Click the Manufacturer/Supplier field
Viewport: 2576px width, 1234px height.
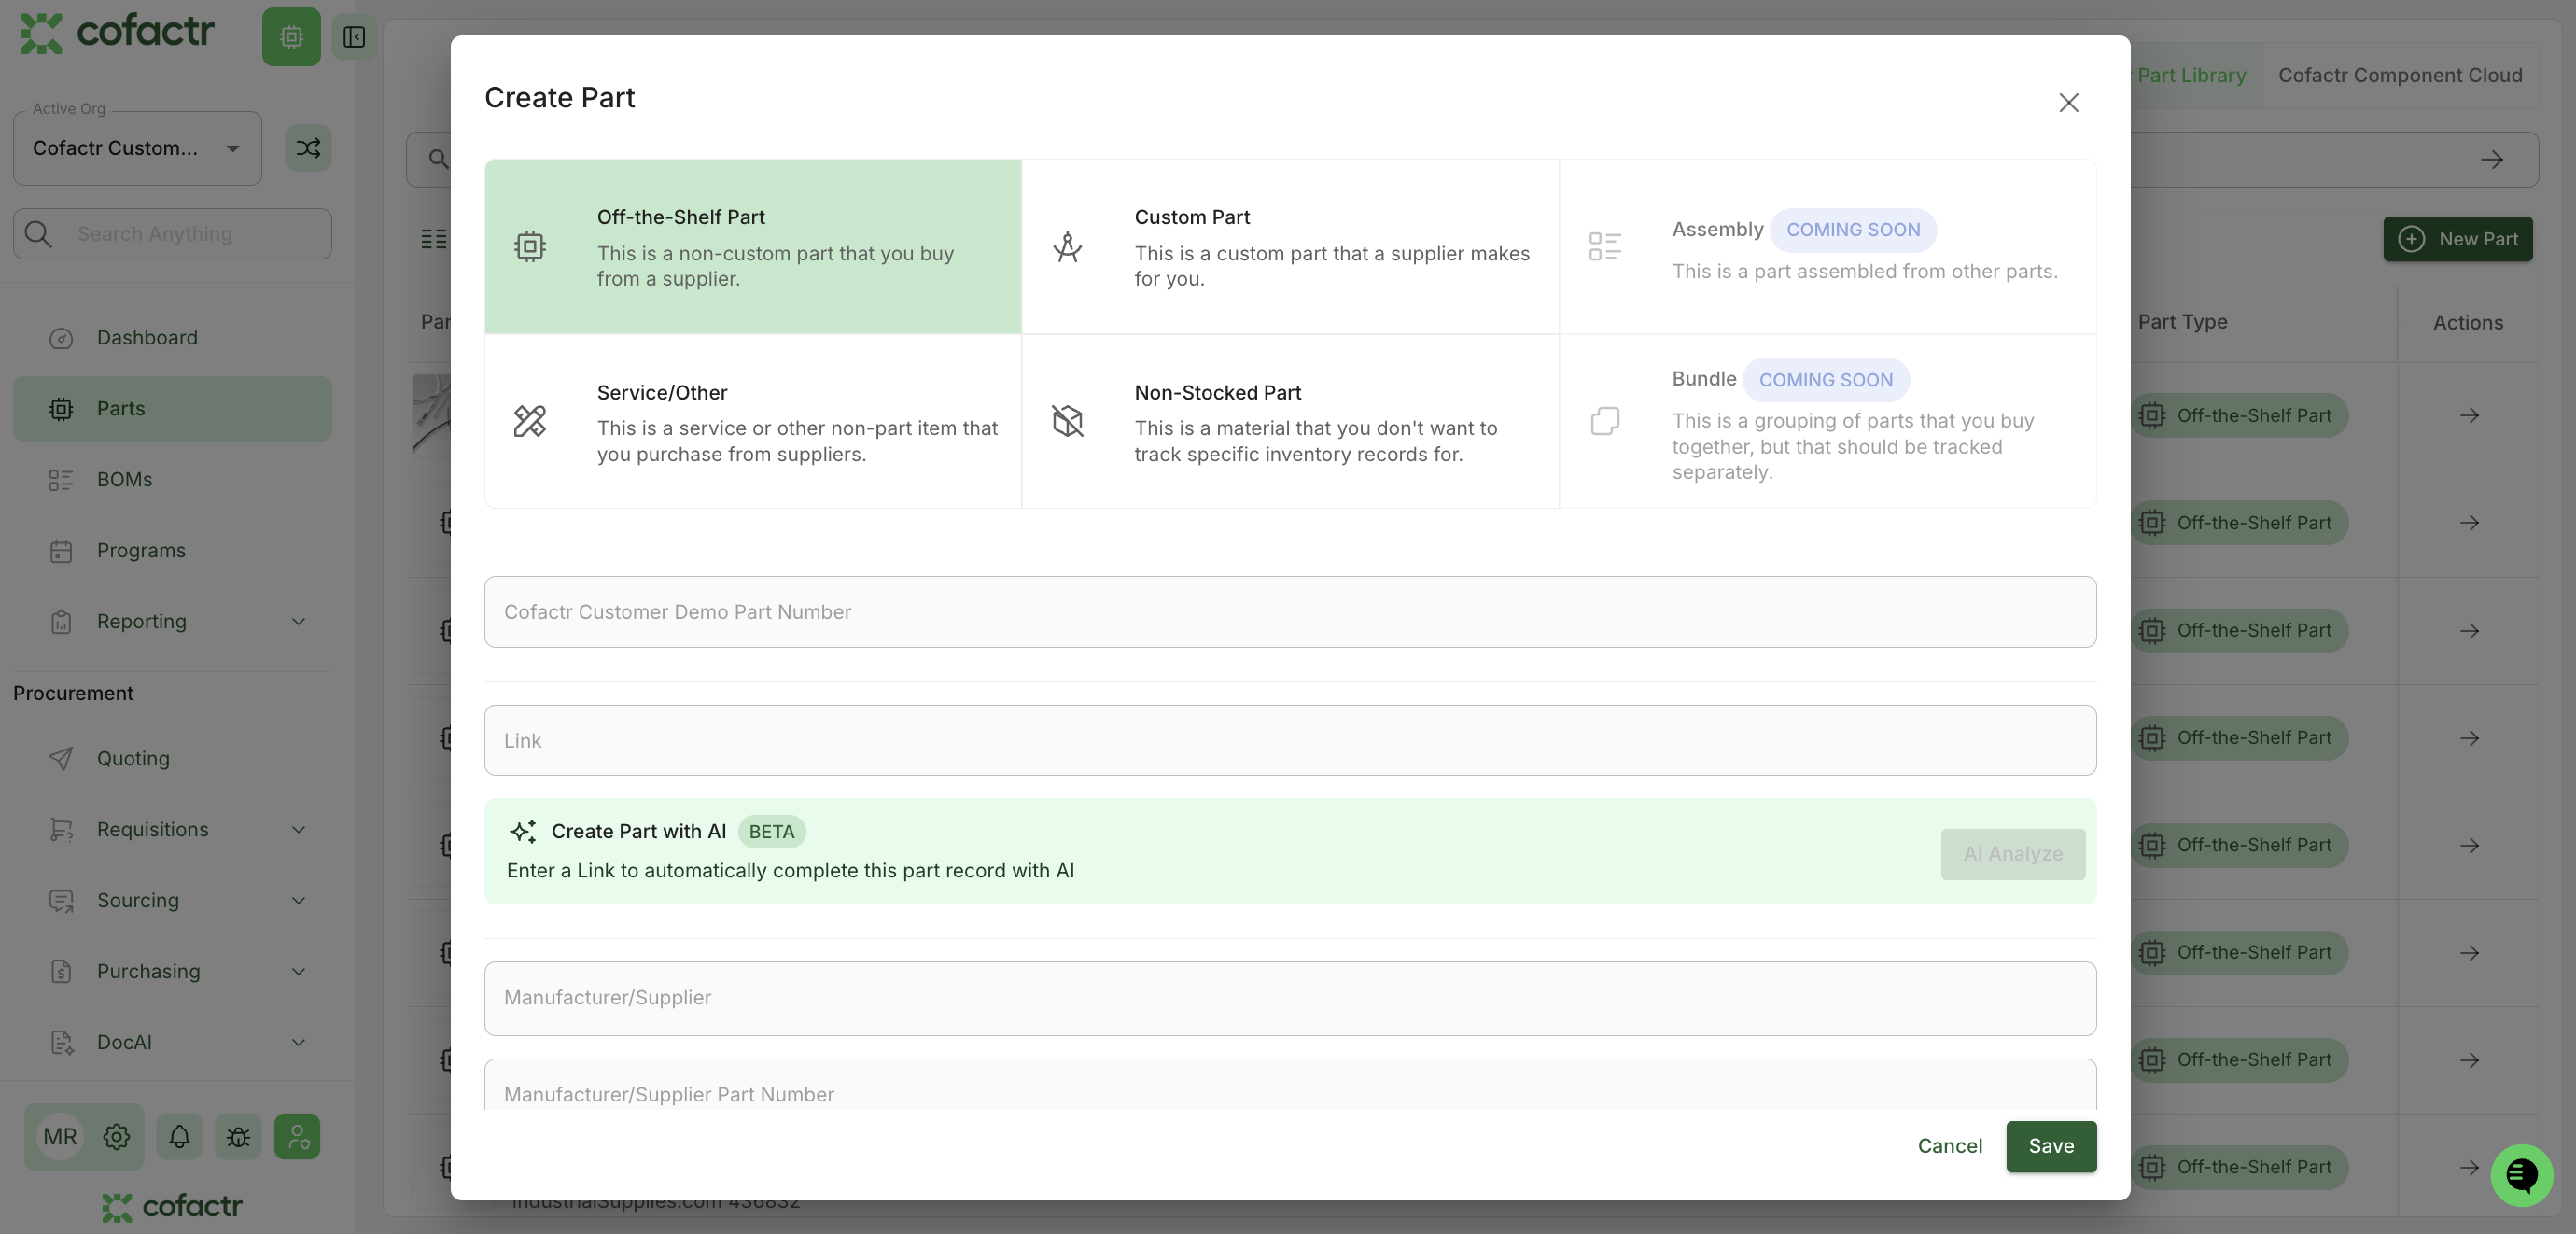point(1290,998)
